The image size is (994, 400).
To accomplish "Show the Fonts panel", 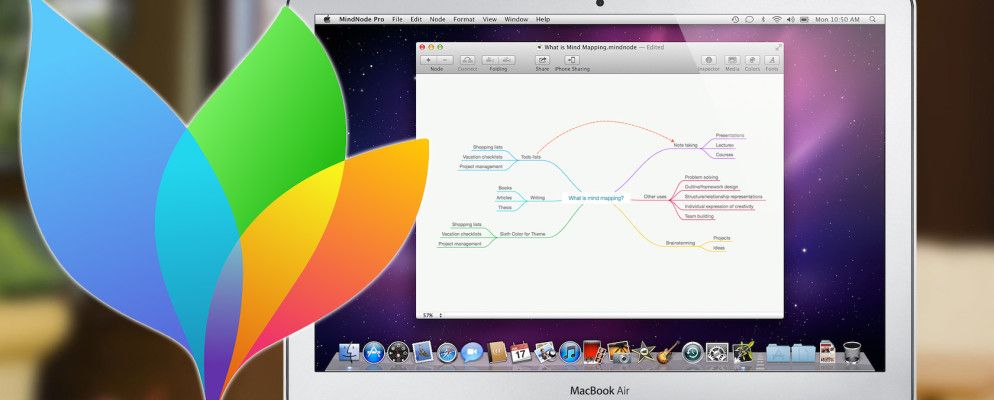I will click(772, 60).
